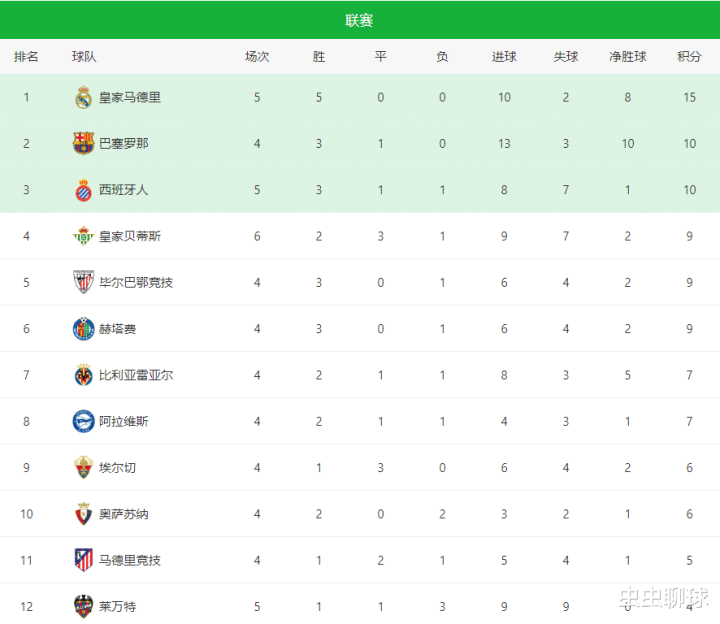The width and height of the screenshot is (720, 624).
Task: Click the 排名 column header
Action: click(26, 57)
